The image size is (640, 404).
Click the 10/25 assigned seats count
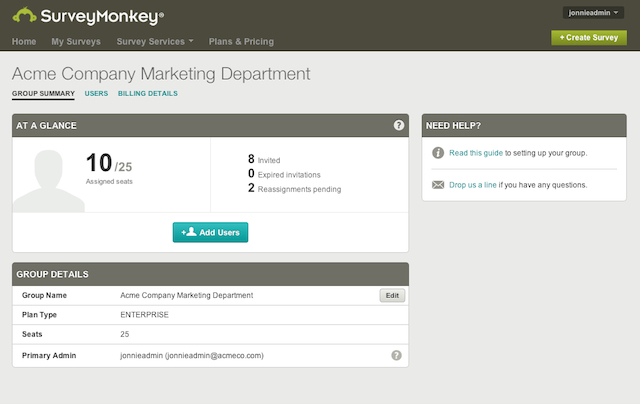(x=109, y=165)
